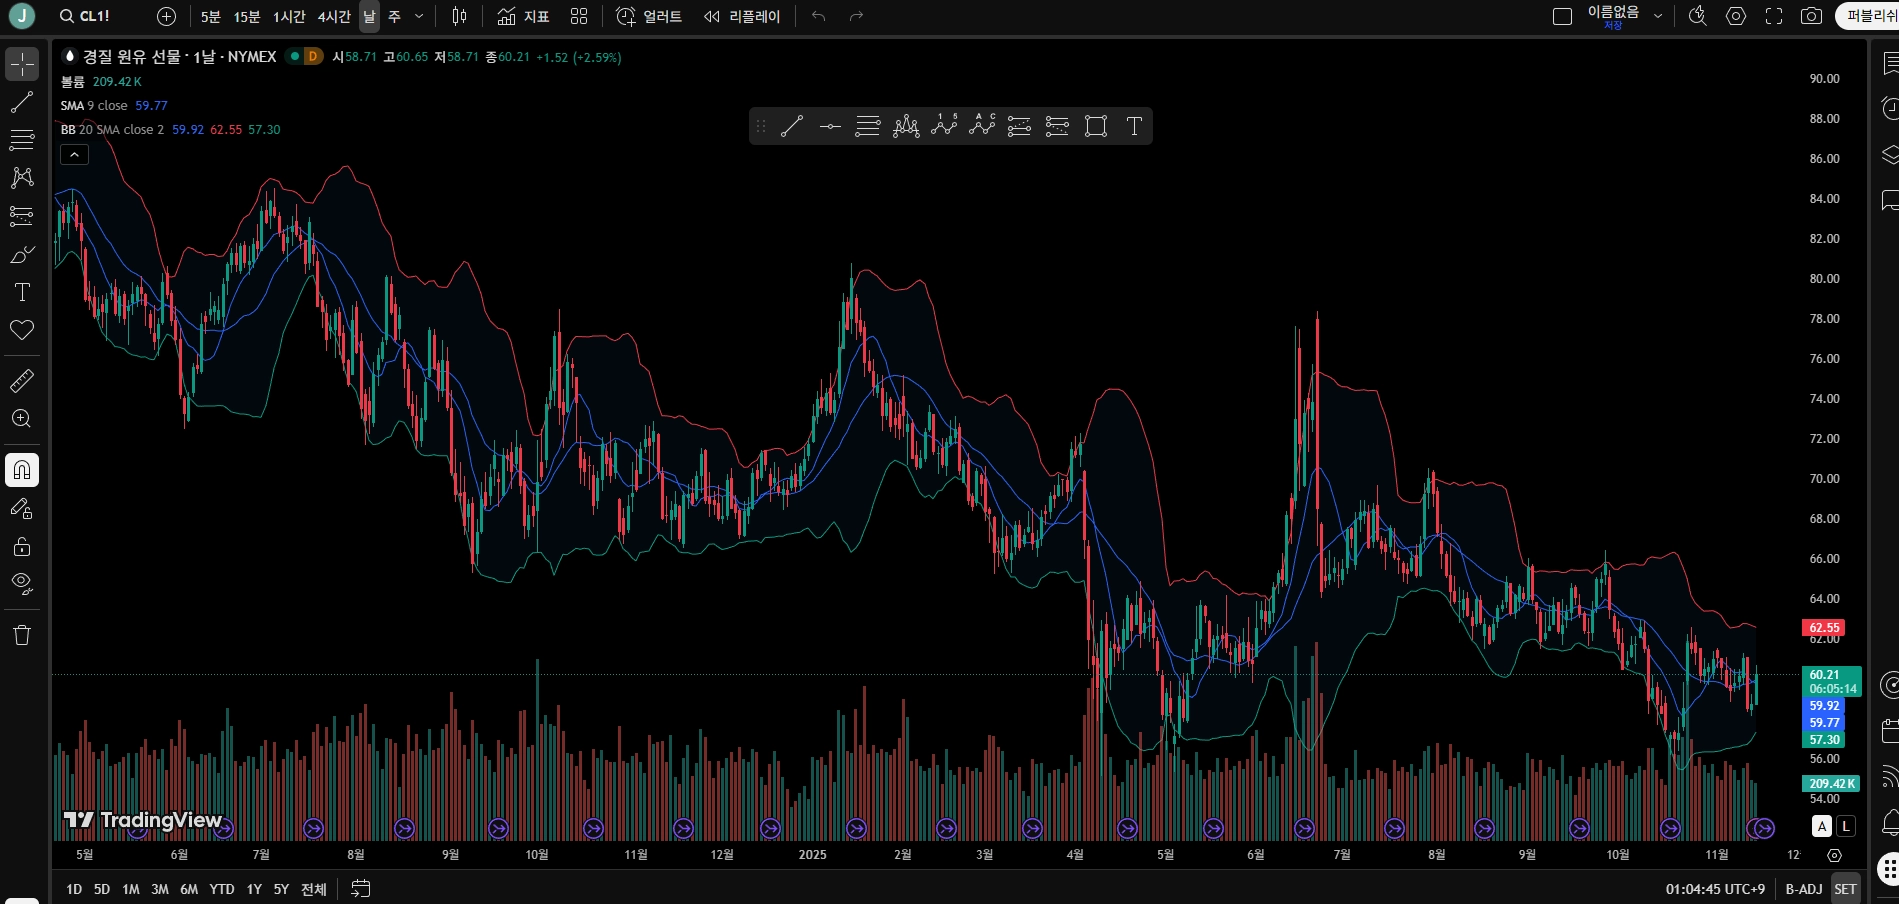Take a chart snapshot with camera icon

[1811, 16]
